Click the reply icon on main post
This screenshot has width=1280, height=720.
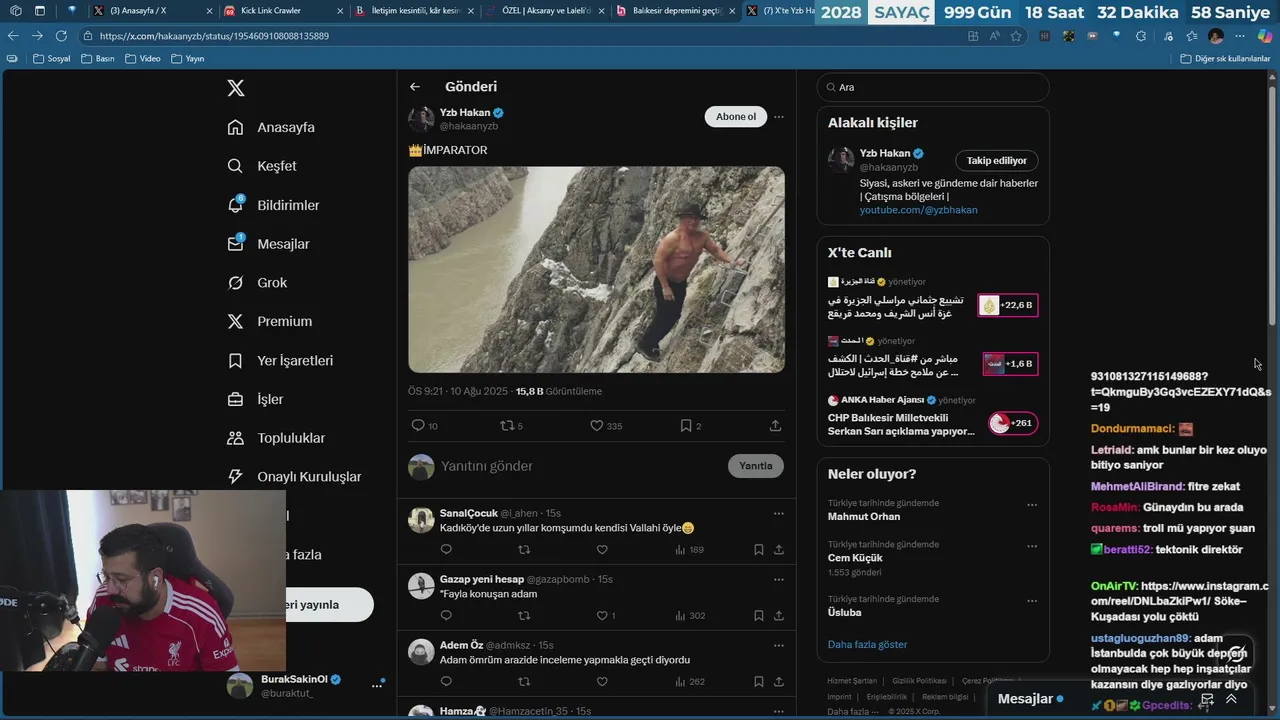coord(418,425)
